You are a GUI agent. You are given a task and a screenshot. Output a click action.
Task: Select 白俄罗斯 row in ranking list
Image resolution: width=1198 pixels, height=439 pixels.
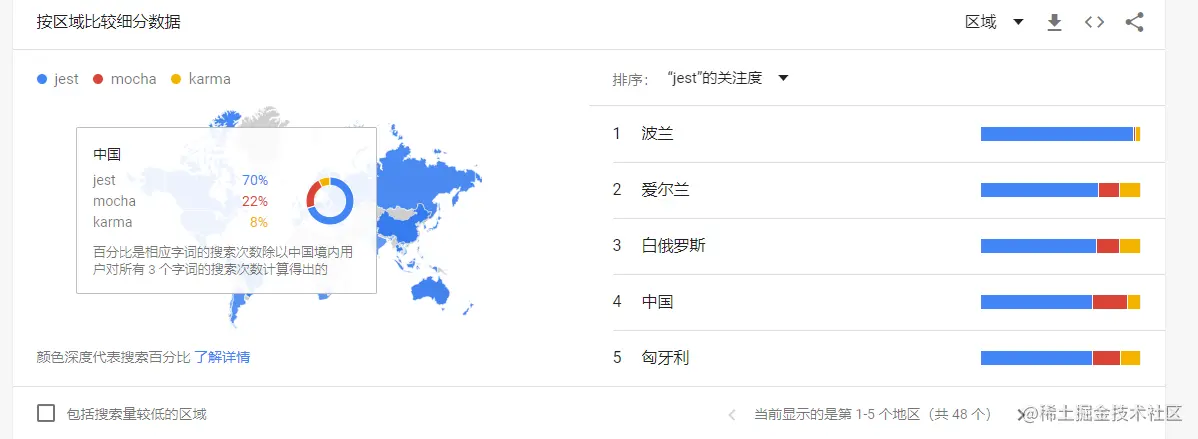point(673,246)
